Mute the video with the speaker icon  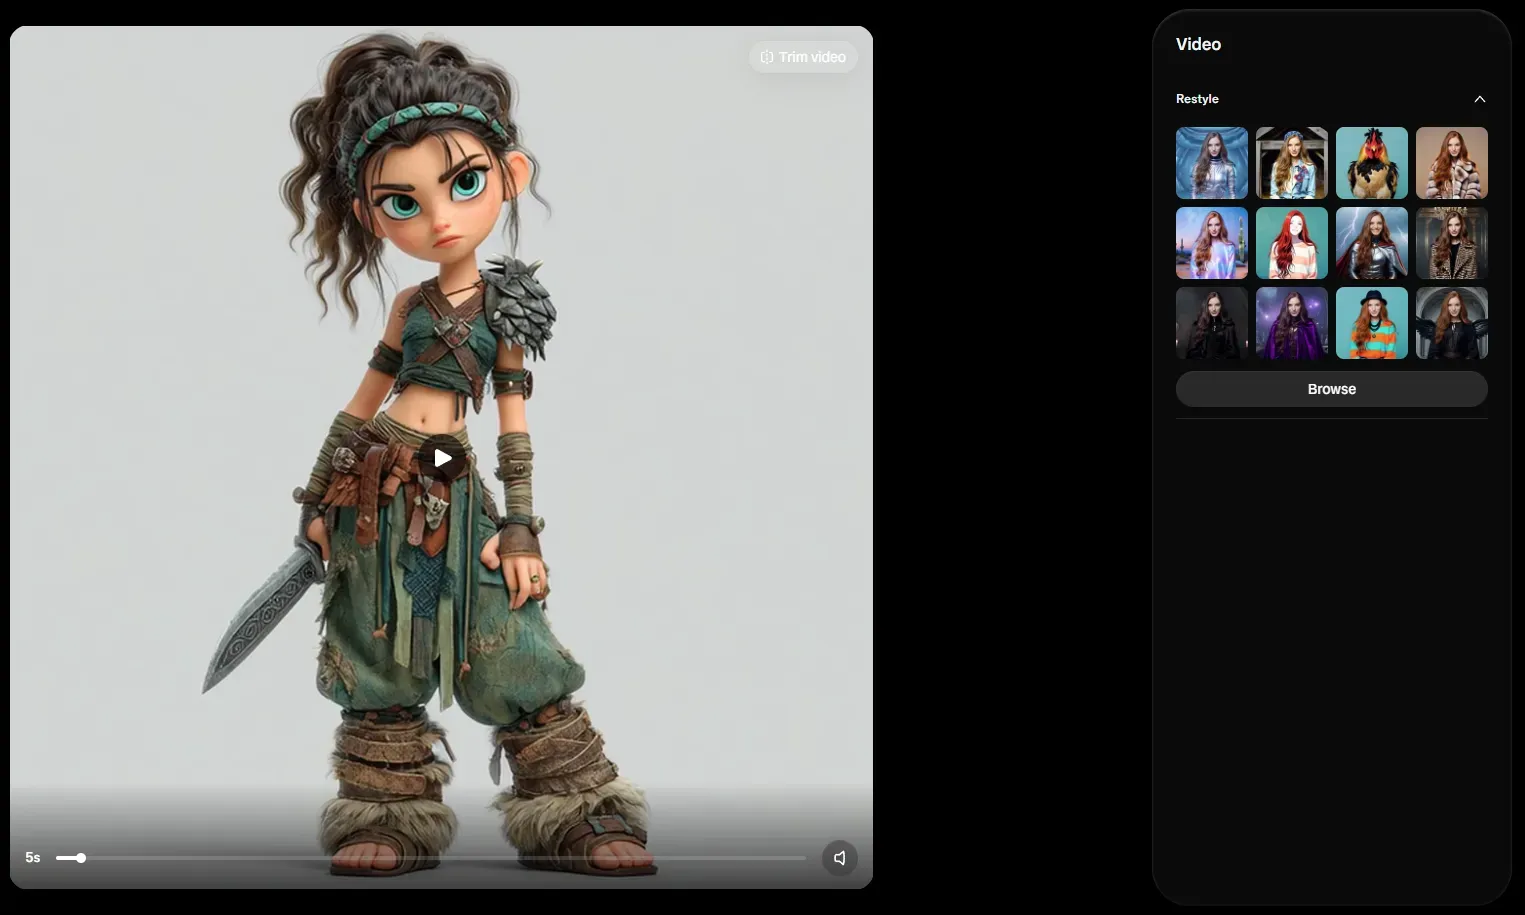pyautogui.click(x=839, y=858)
